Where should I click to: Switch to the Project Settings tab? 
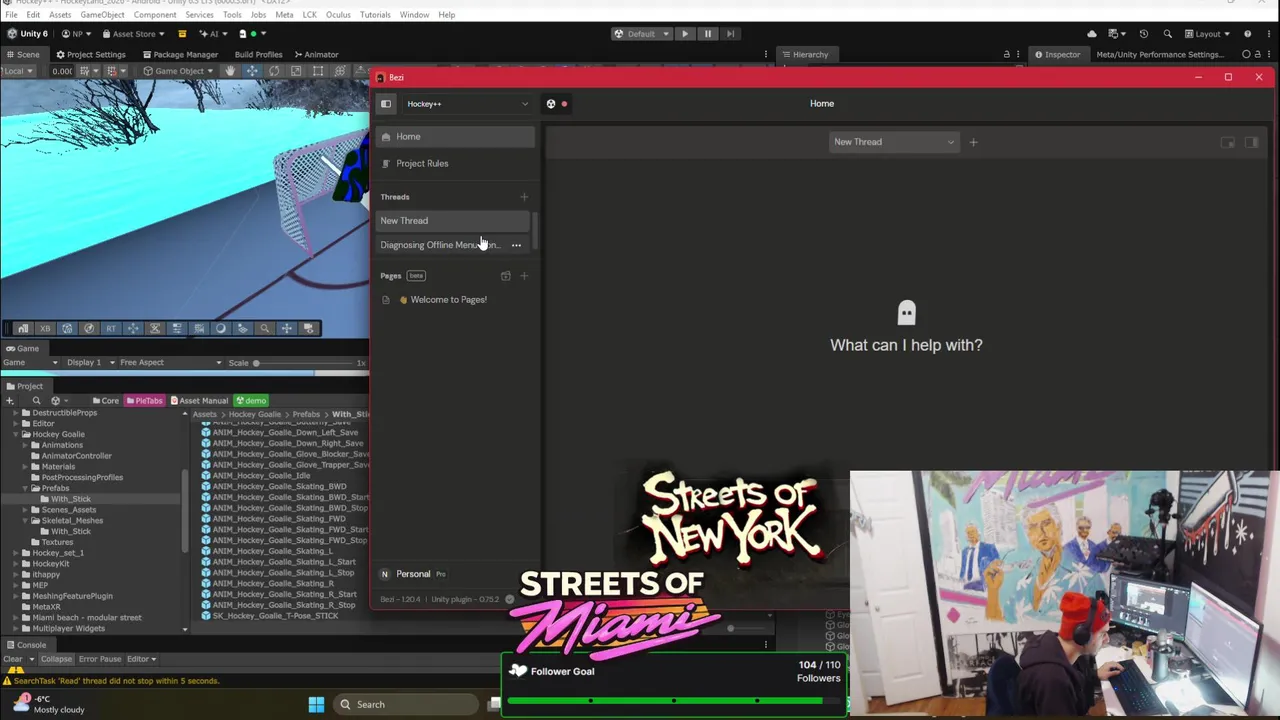(91, 55)
